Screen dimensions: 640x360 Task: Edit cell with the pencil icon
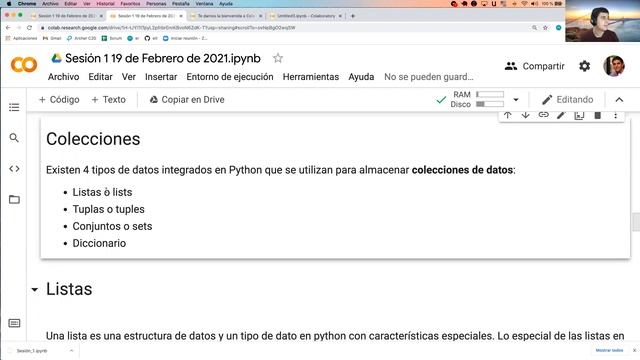[x=561, y=116]
